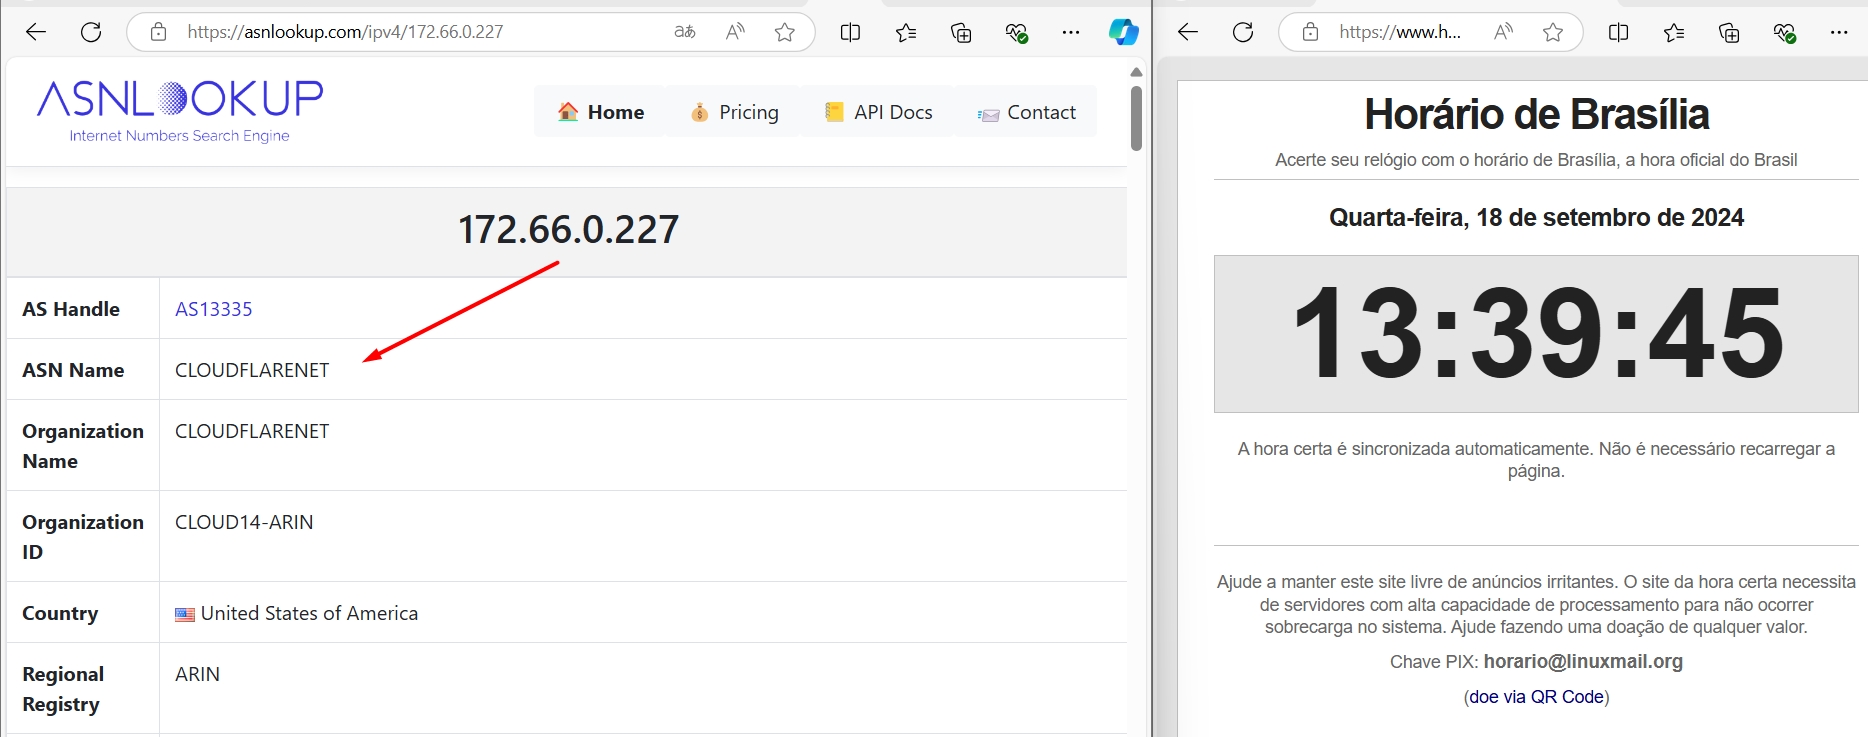
Task: Refresh the asnlookup page
Action: pos(91,32)
